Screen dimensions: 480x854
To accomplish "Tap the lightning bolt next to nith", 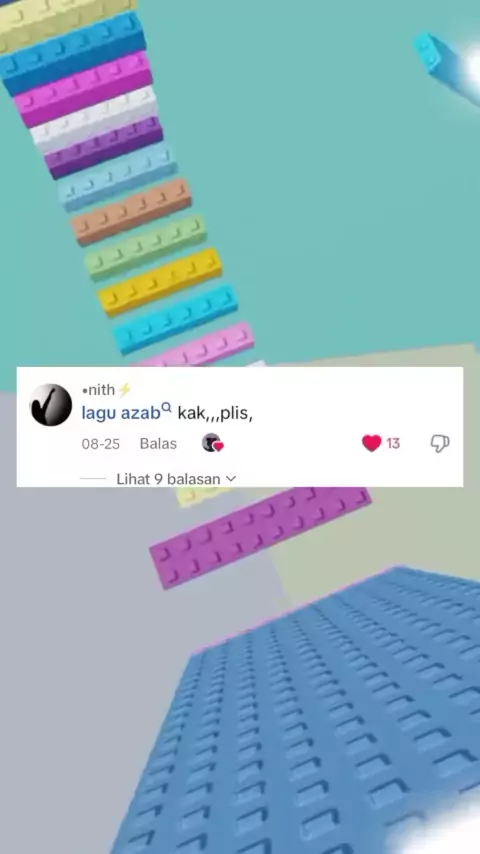I will [124, 389].
